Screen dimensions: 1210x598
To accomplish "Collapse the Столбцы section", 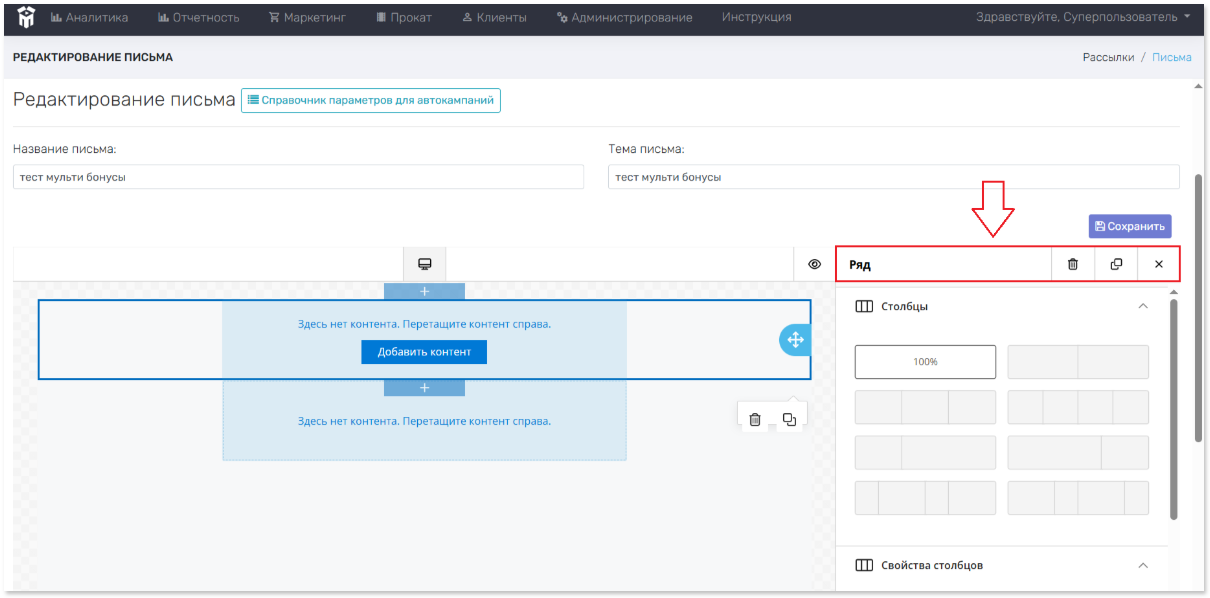I will pos(1143,306).
